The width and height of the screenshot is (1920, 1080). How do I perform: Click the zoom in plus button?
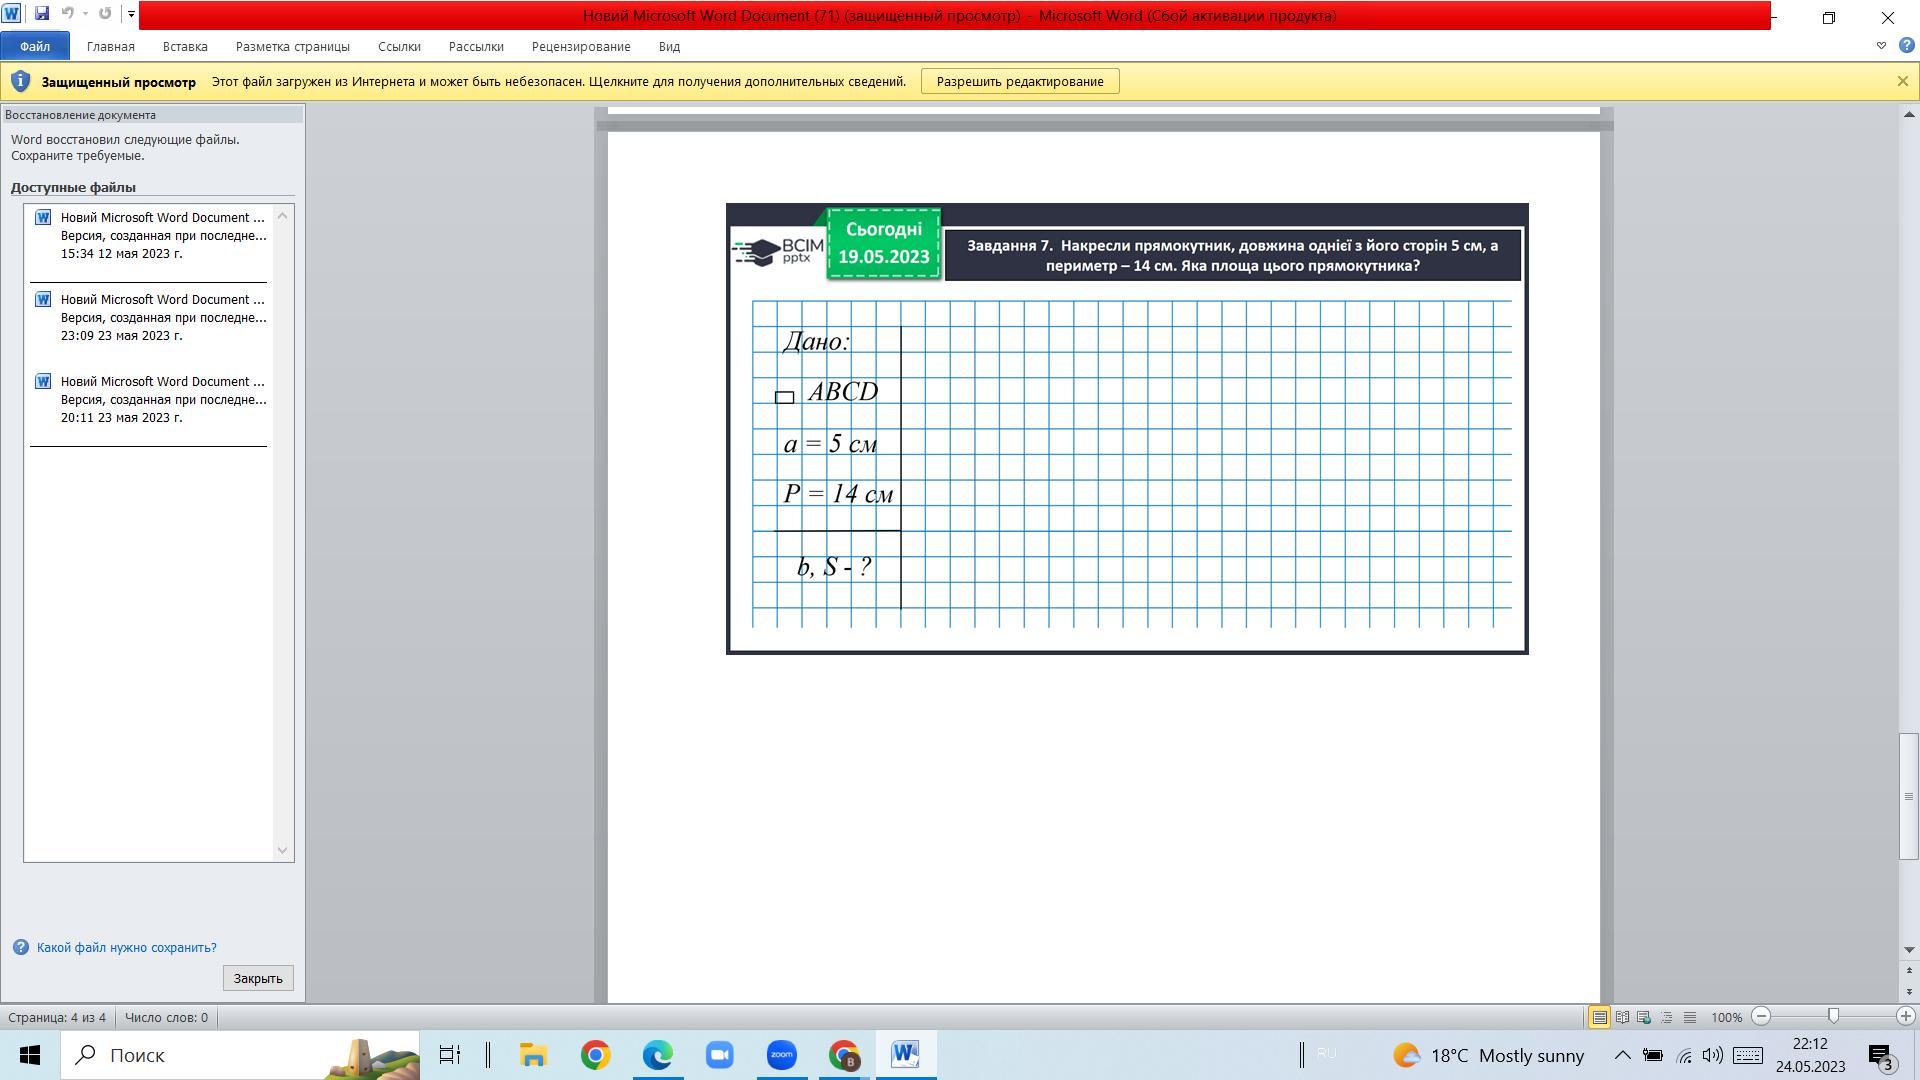pos(1905,1016)
